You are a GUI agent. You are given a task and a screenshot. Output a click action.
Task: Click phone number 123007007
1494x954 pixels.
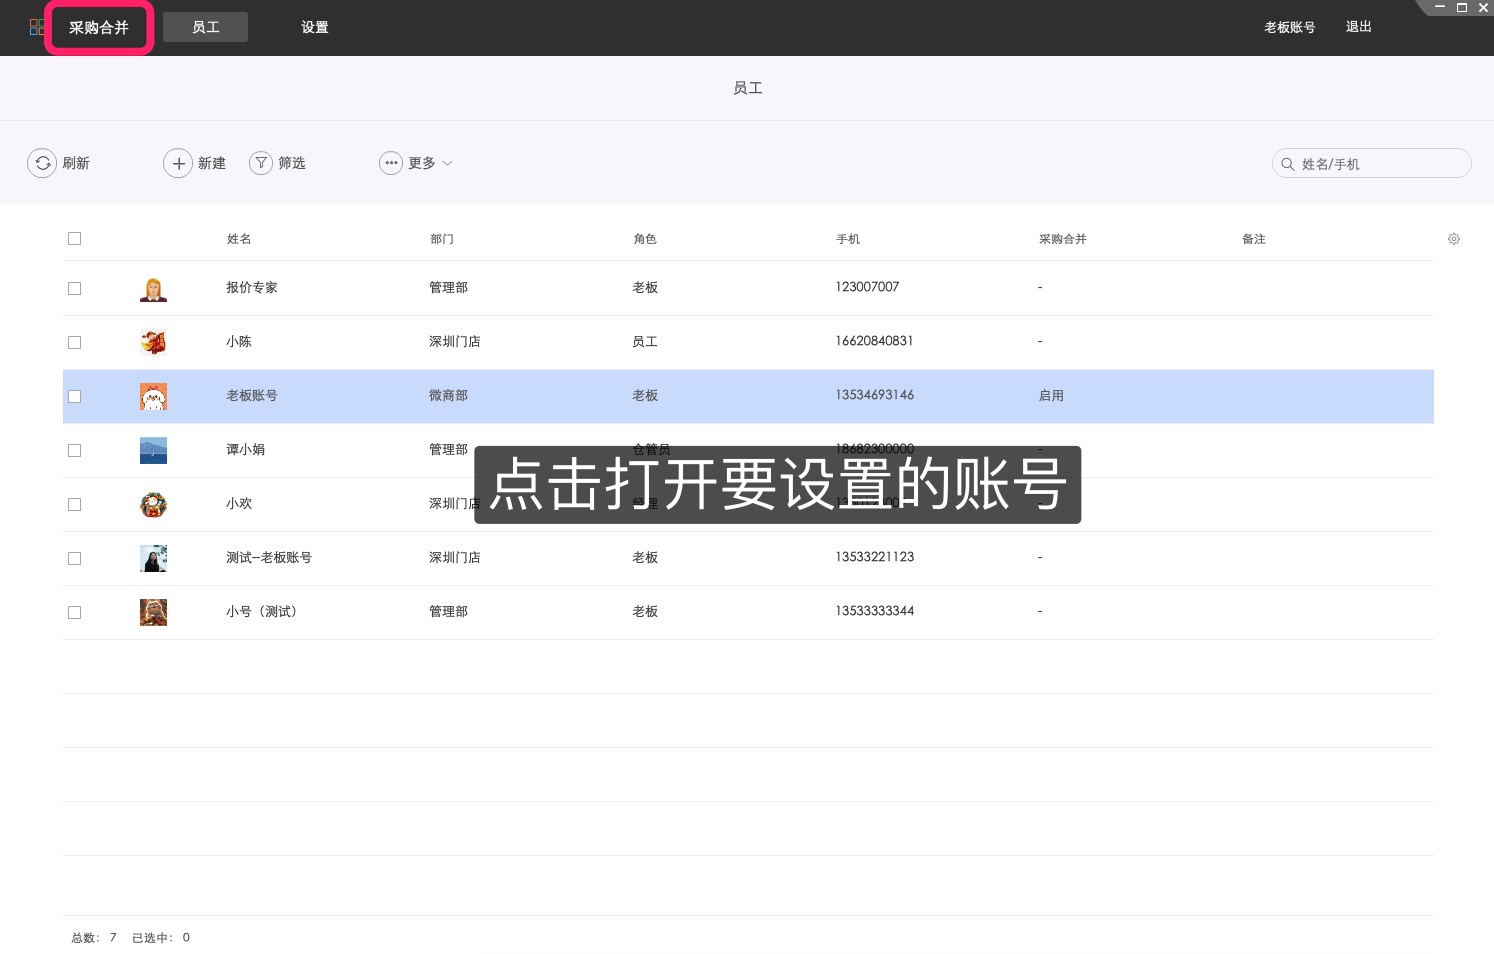pos(867,287)
